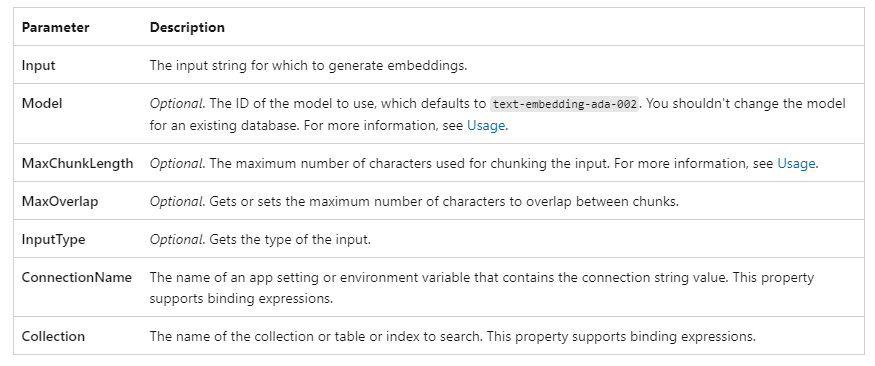Screen dimensions: 875x366
Task: Select the MaxChunkLength parameter name
Action: 78,163
